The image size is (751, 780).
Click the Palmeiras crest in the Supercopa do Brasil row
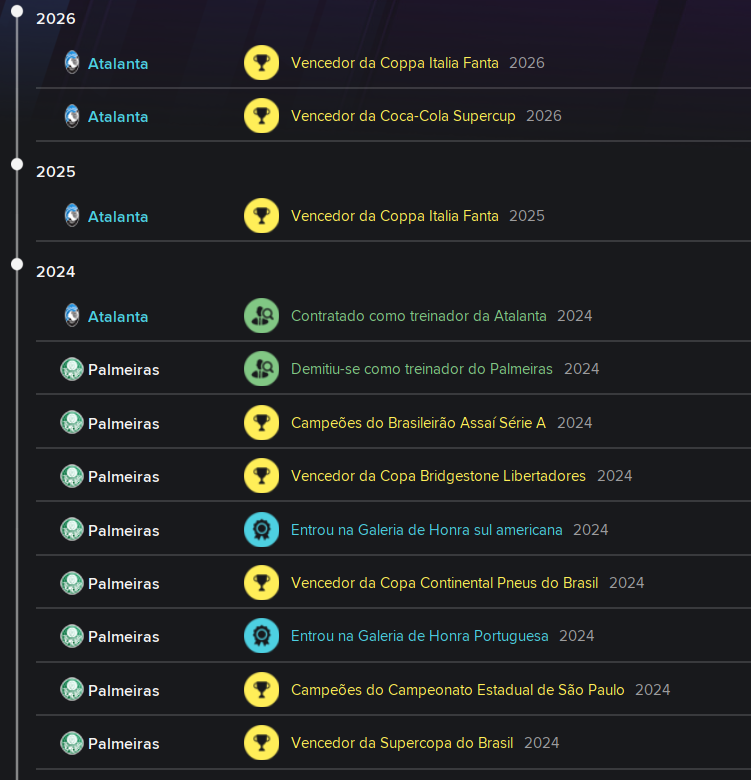click(72, 743)
